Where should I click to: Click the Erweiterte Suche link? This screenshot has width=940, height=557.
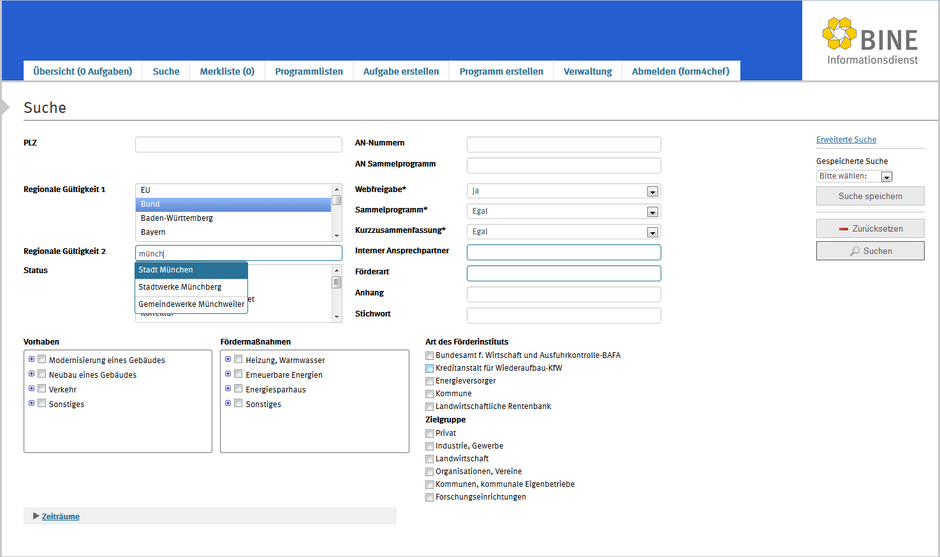click(846, 140)
